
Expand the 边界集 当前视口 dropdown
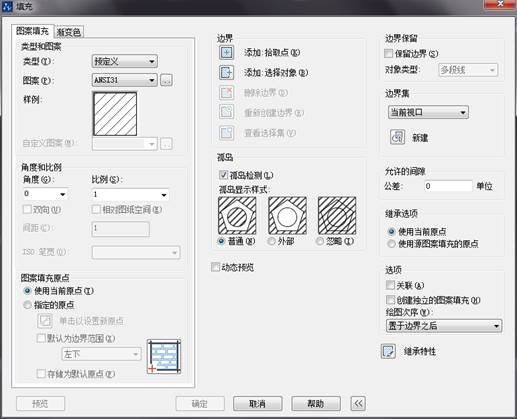(428, 112)
